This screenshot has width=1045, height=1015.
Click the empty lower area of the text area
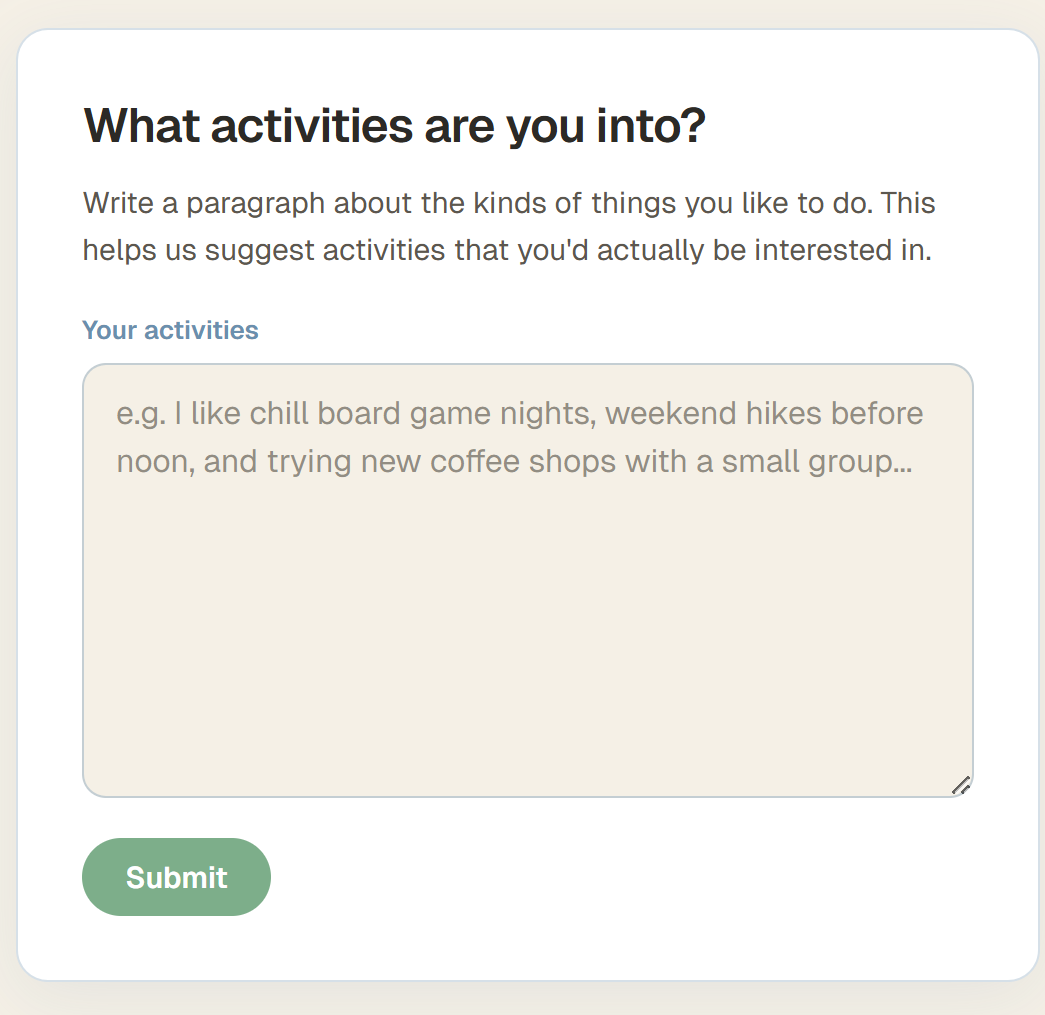[x=527, y=680]
